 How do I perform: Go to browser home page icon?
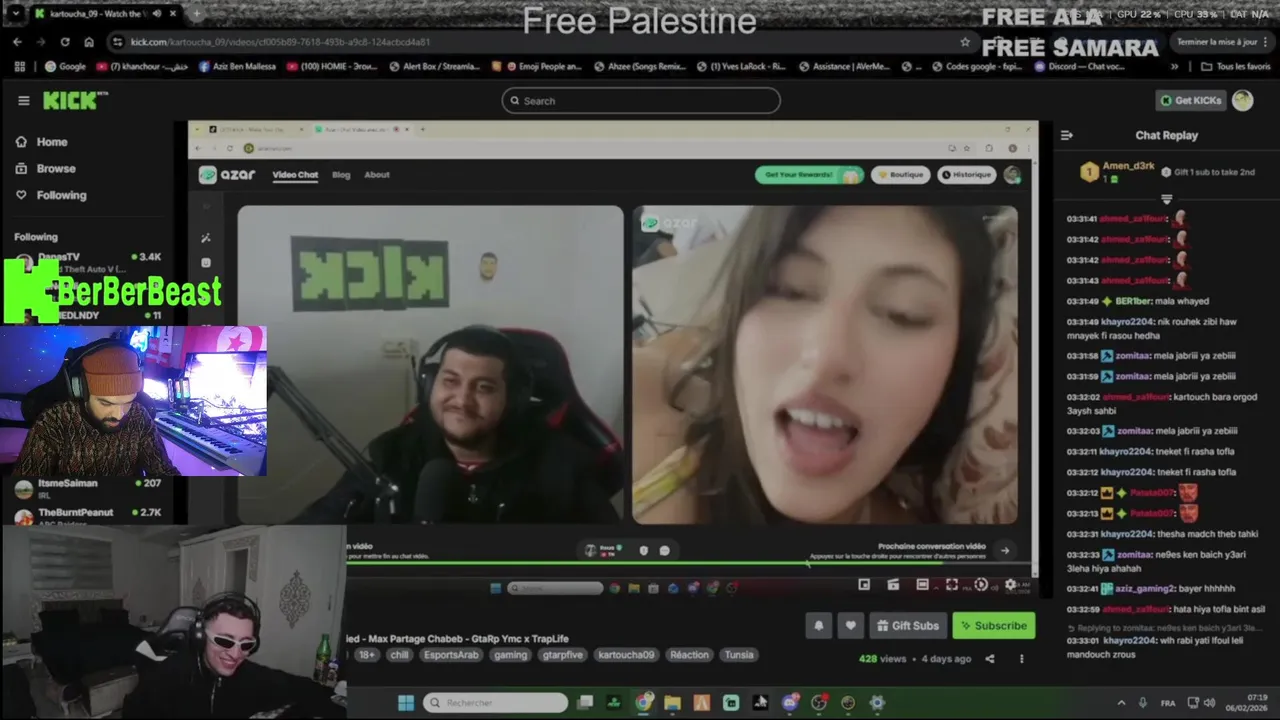(89, 42)
